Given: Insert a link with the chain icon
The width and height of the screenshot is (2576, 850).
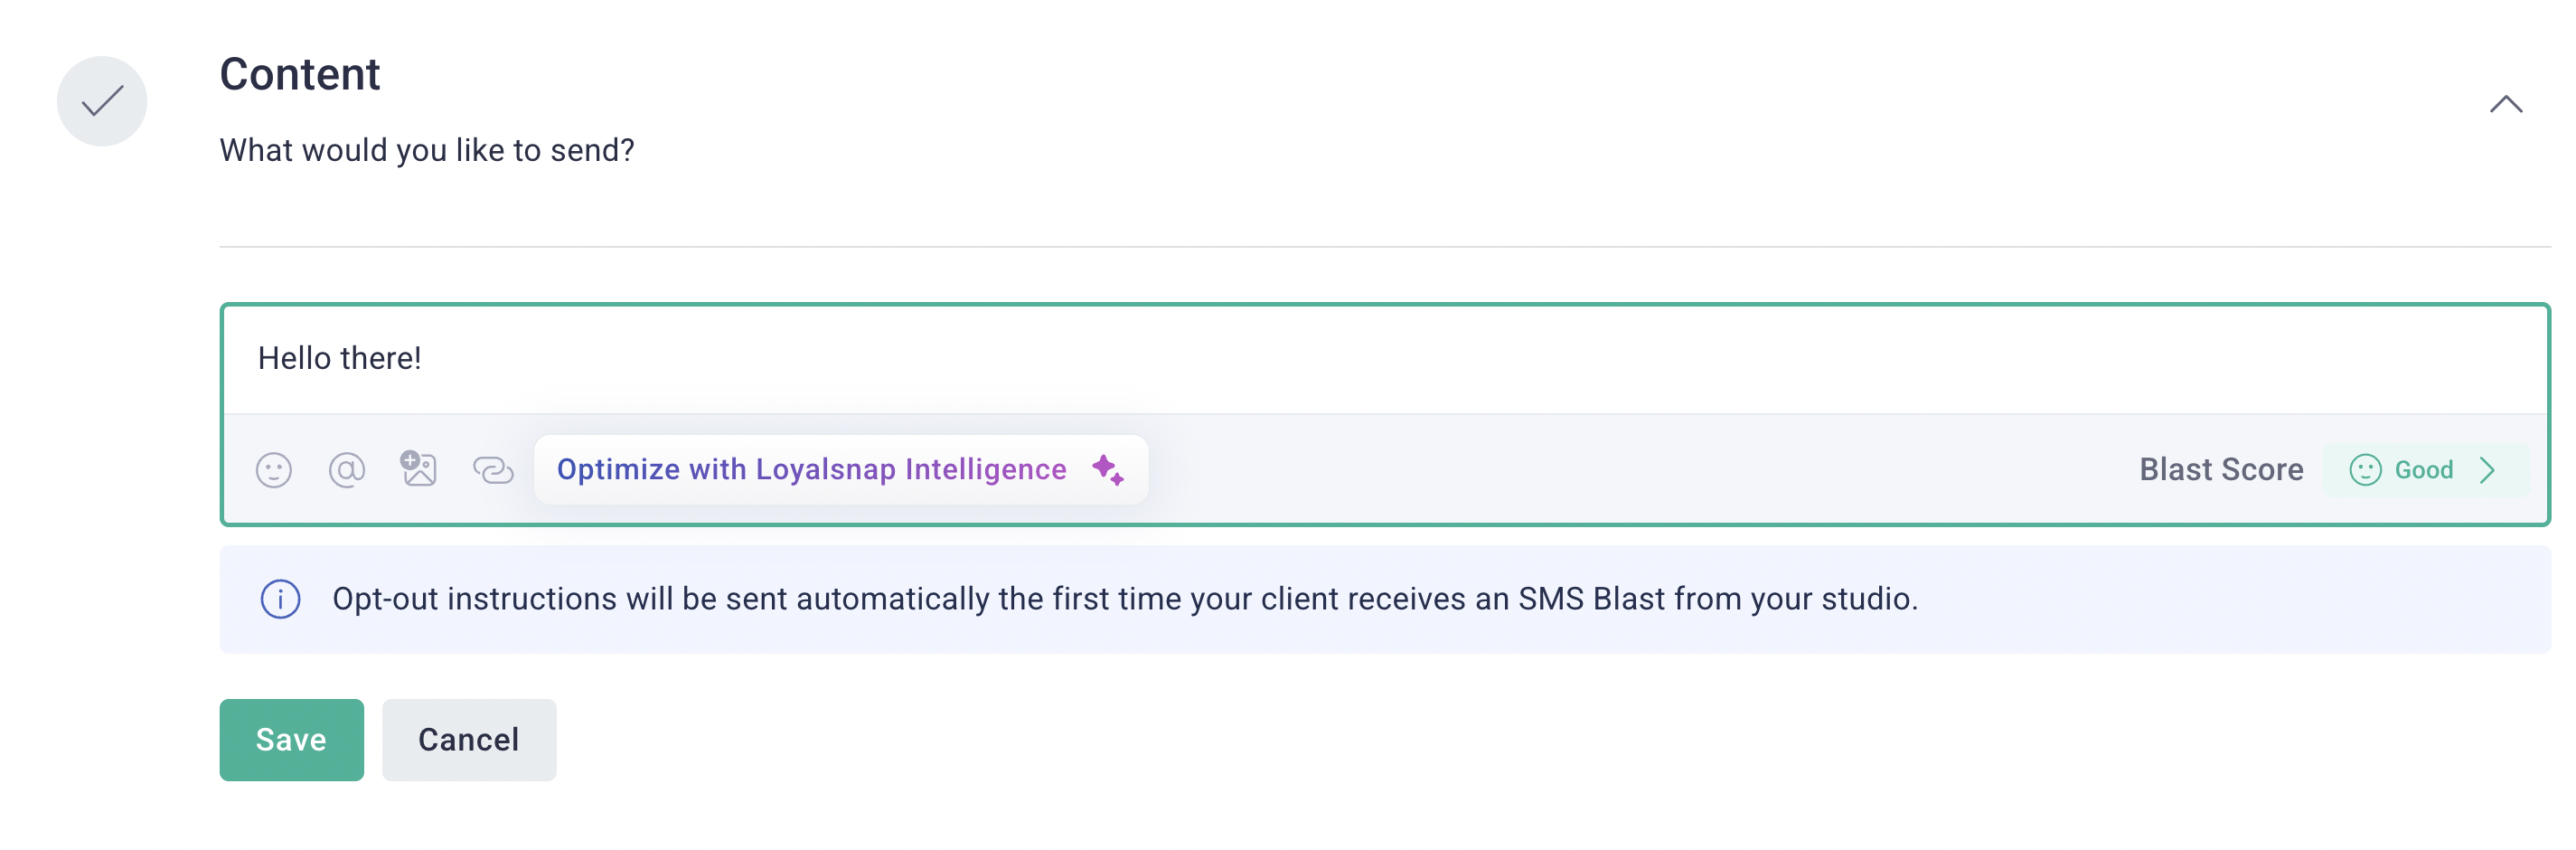Looking at the screenshot, I should tap(493, 470).
